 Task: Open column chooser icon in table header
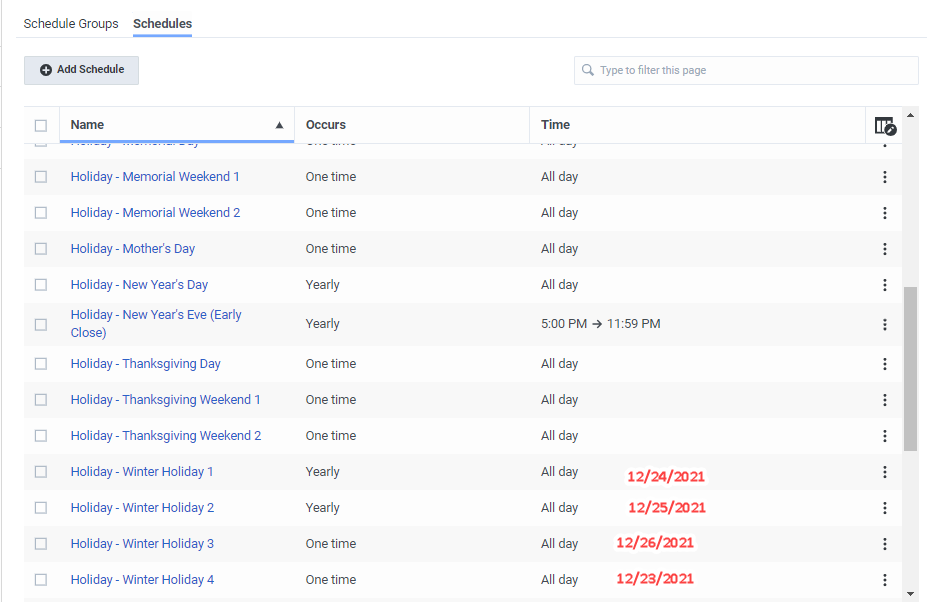click(885, 125)
